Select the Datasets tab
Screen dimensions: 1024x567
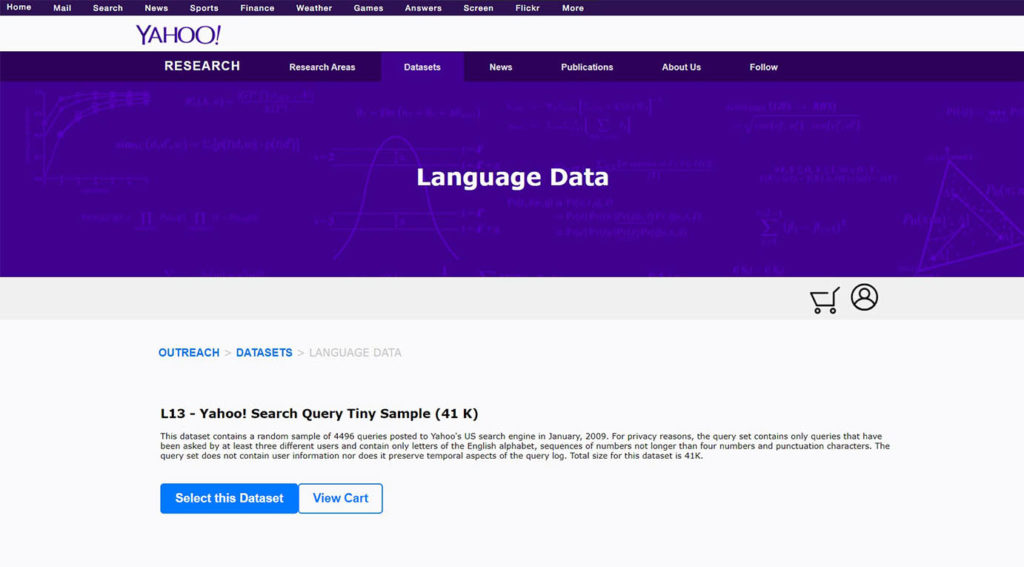coord(422,67)
